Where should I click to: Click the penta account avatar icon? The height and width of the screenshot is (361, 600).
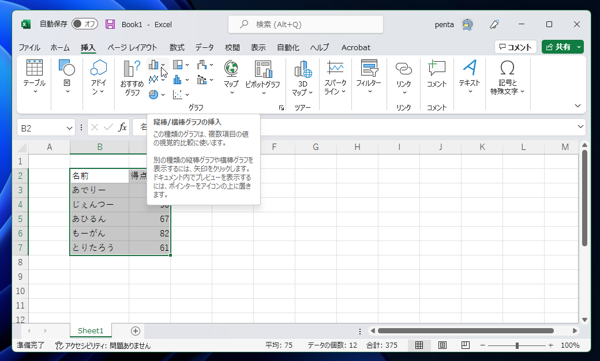click(x=467, y=25)
